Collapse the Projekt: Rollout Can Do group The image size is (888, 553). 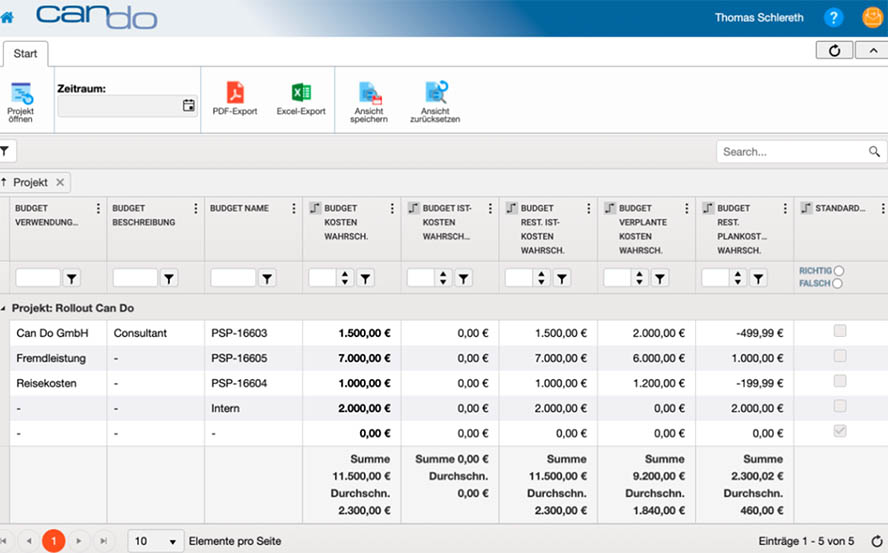3,309
